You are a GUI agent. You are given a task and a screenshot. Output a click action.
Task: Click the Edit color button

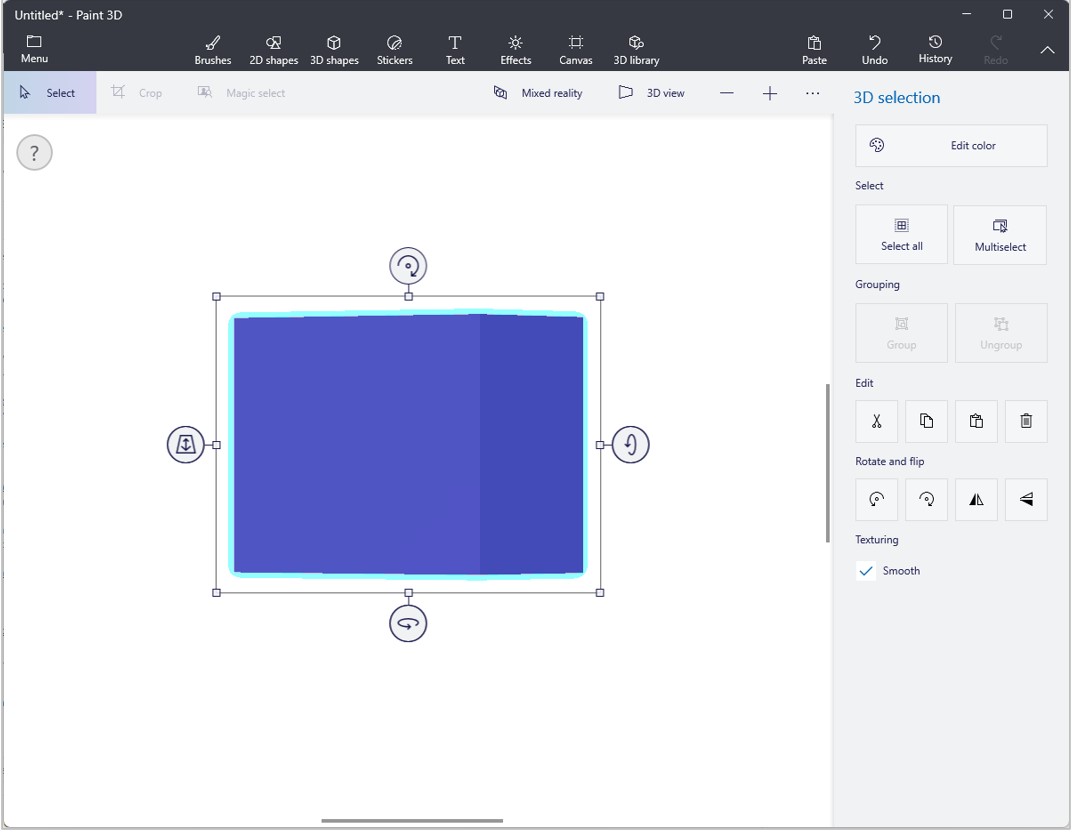(950, 145)
